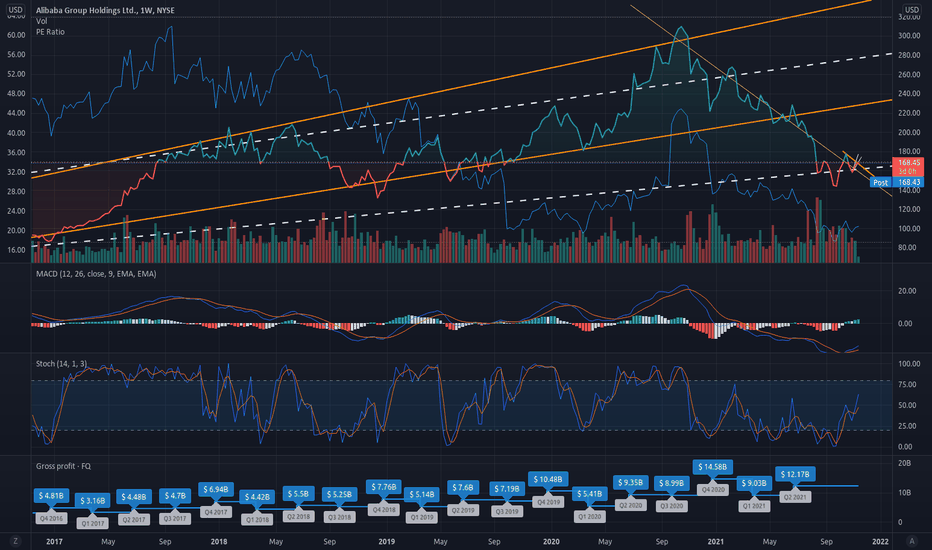Click the Q2 2018 quarter tag
Viewport: 932px width, 550px height.
[298, 517]
